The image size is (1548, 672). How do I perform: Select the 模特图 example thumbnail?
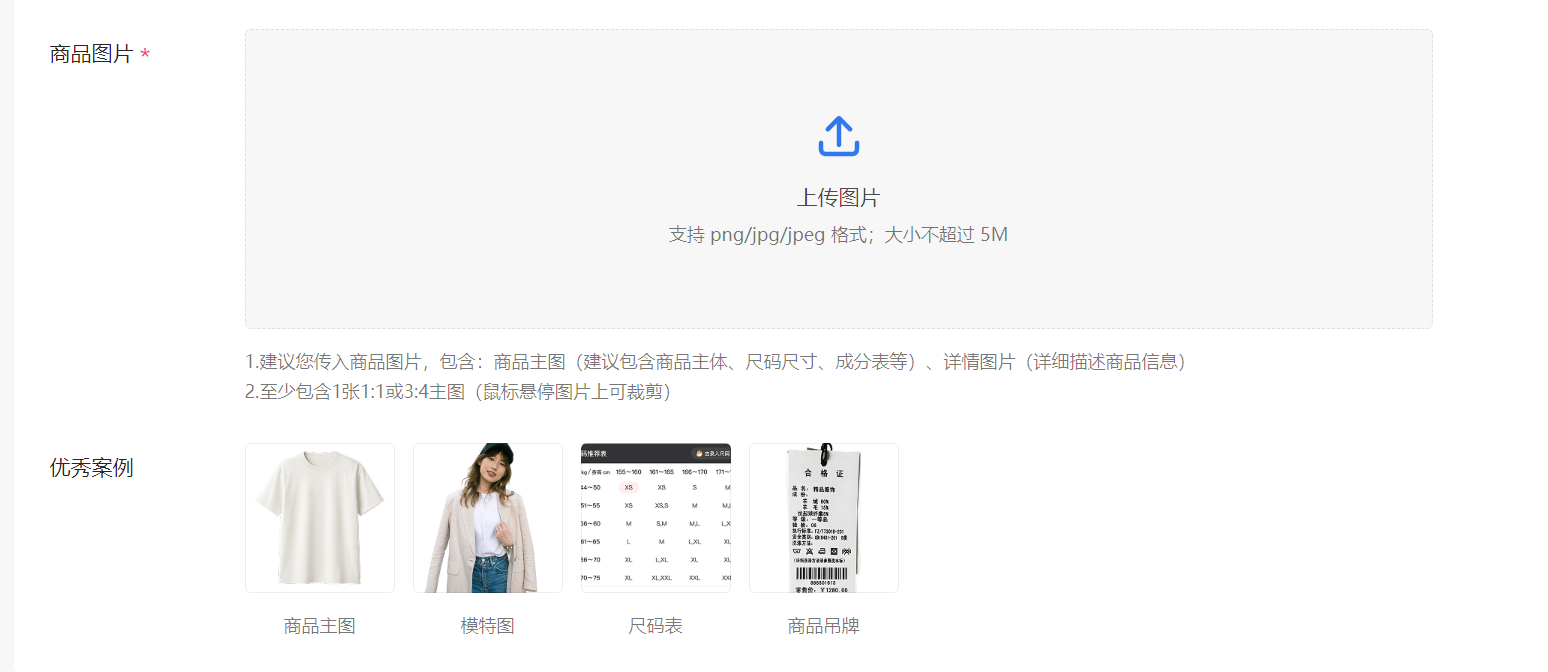(487, 517)
